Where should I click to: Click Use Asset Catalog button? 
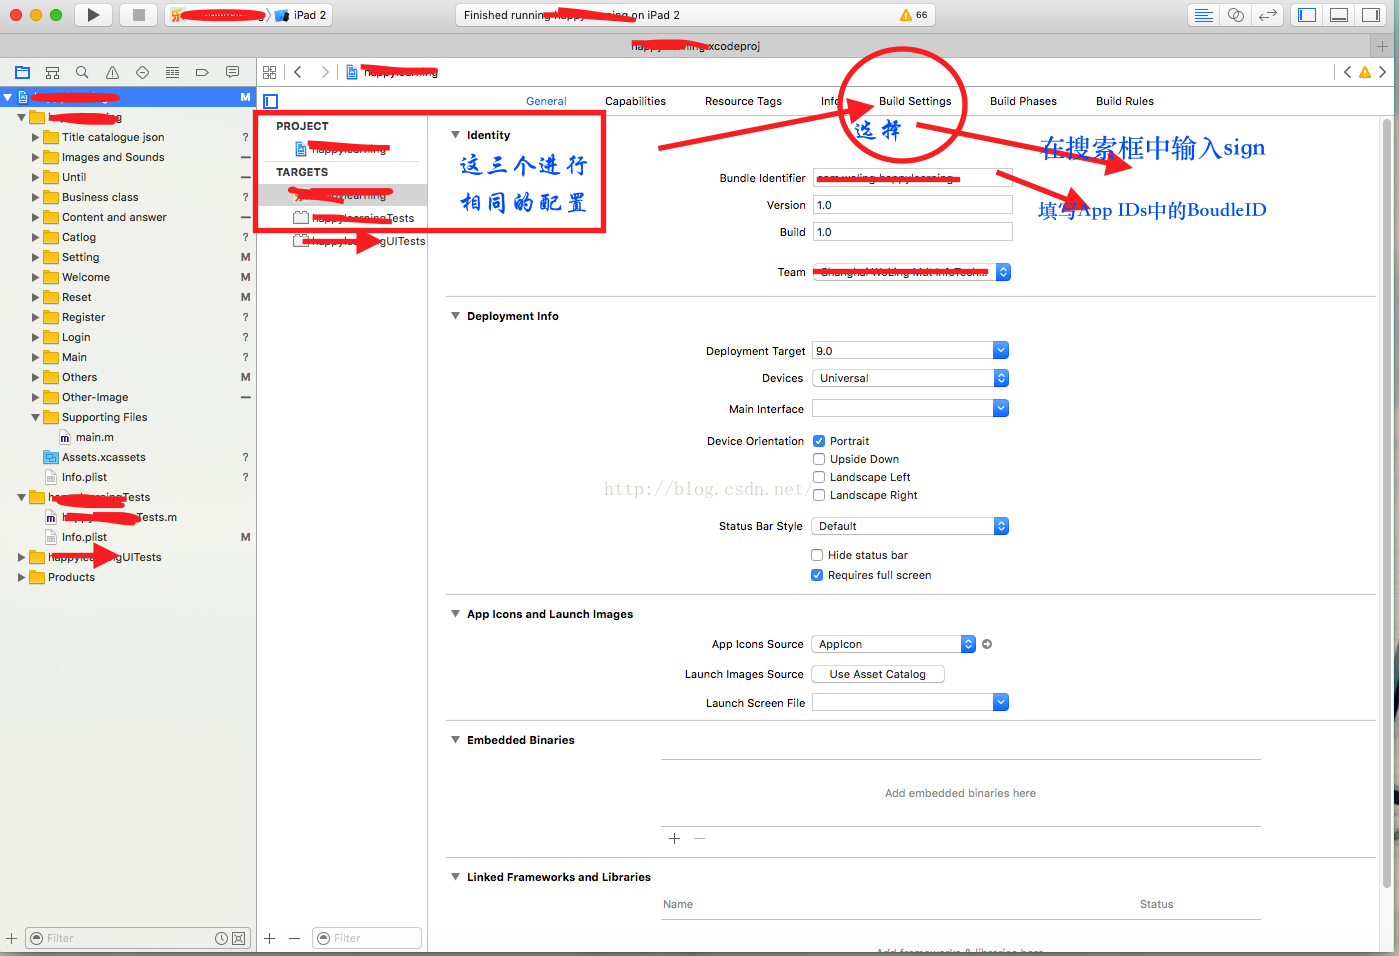878,674
